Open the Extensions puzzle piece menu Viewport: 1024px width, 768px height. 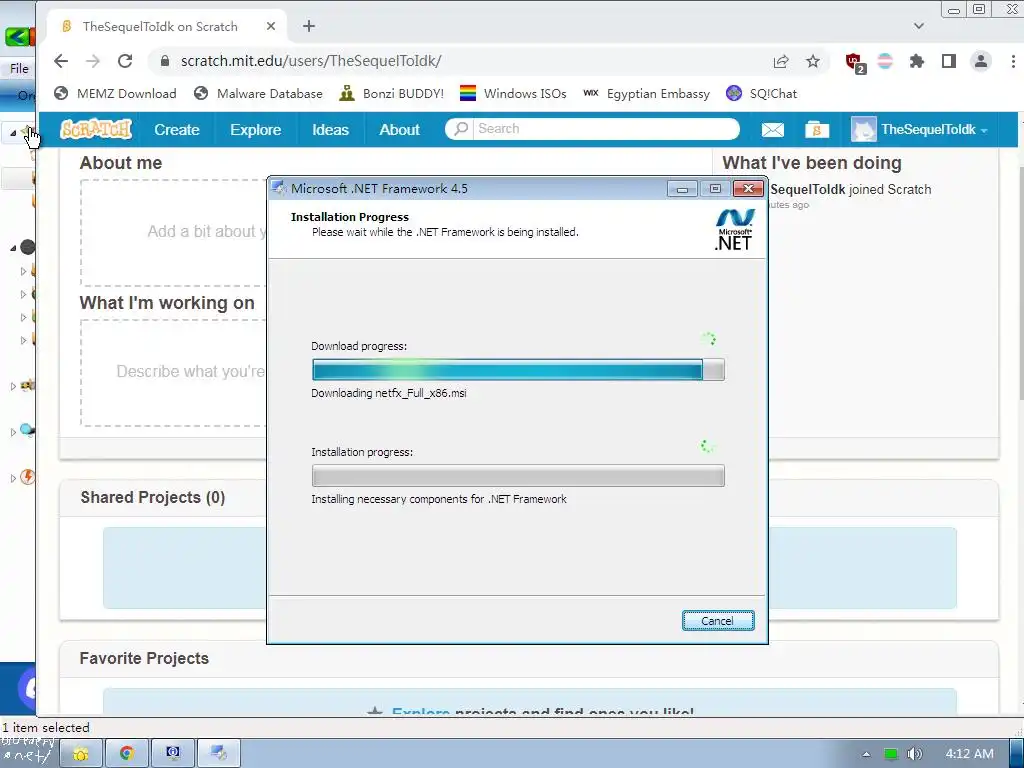coord(917,61)
